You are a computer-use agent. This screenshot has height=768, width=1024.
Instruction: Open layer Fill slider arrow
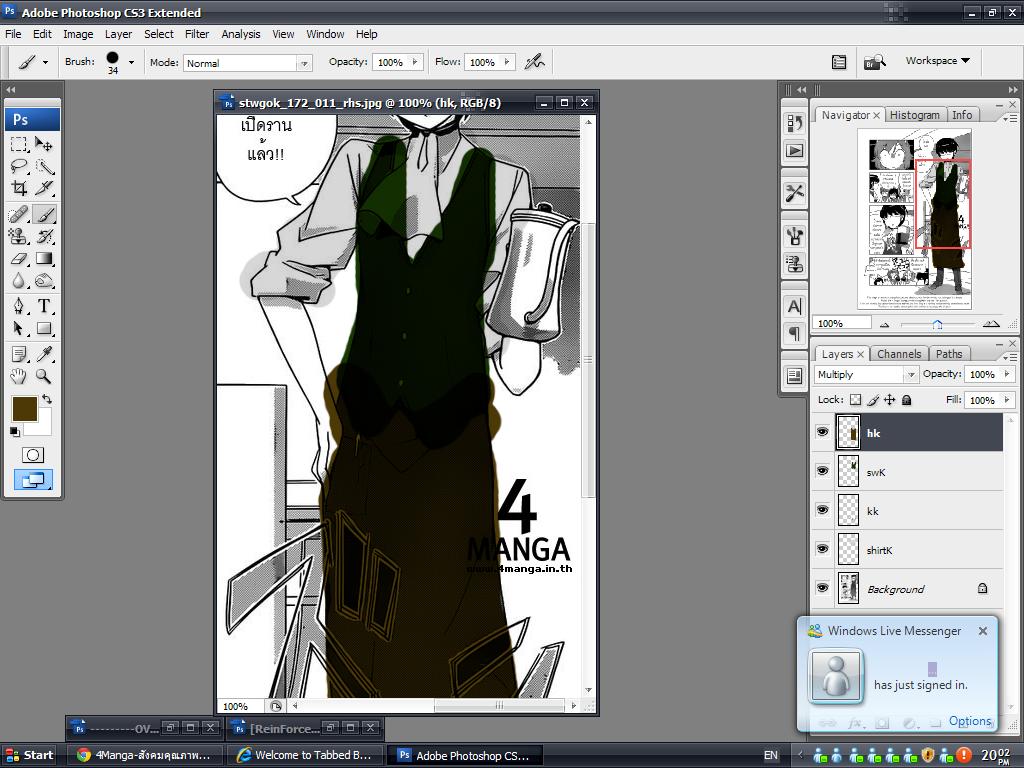coord(1006,400)
